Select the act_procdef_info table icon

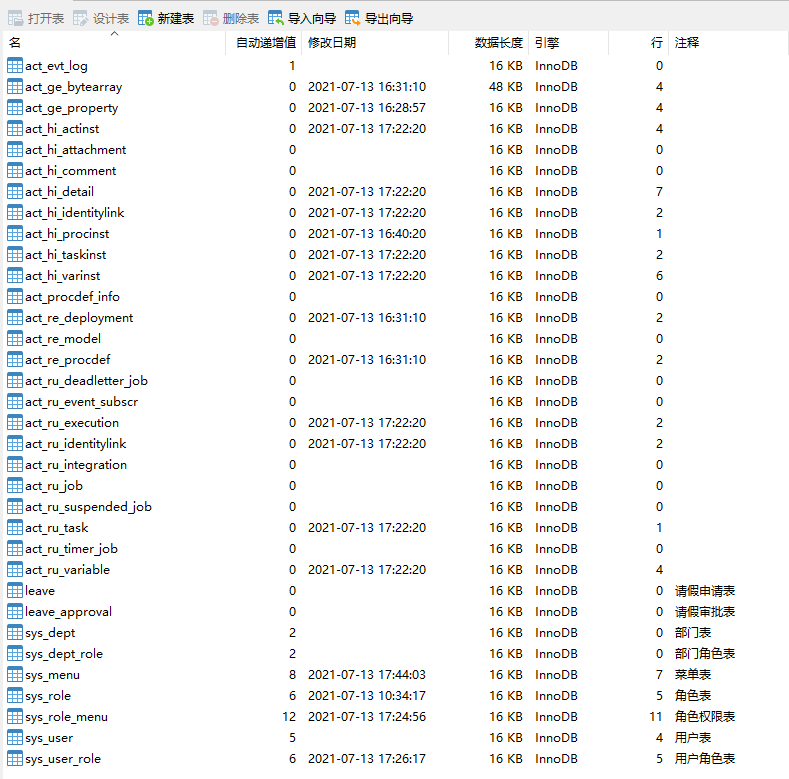[15, 296]
